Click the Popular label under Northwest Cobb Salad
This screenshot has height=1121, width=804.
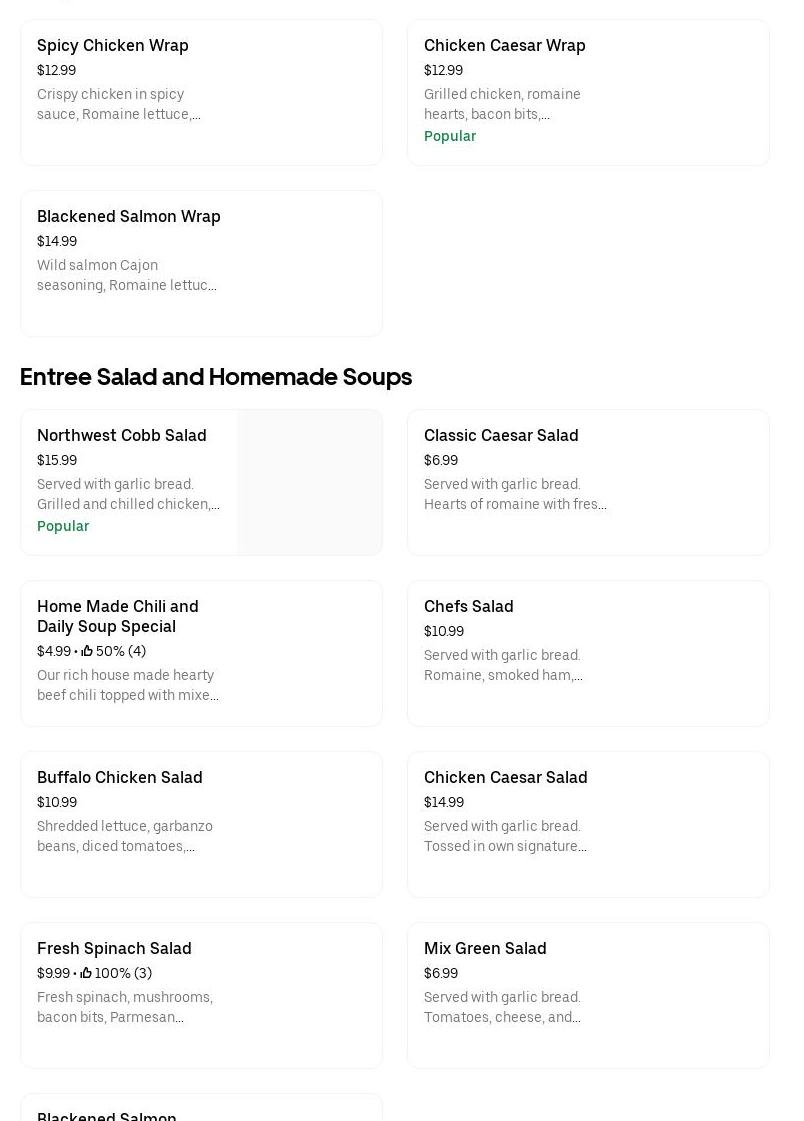[63, 526]
